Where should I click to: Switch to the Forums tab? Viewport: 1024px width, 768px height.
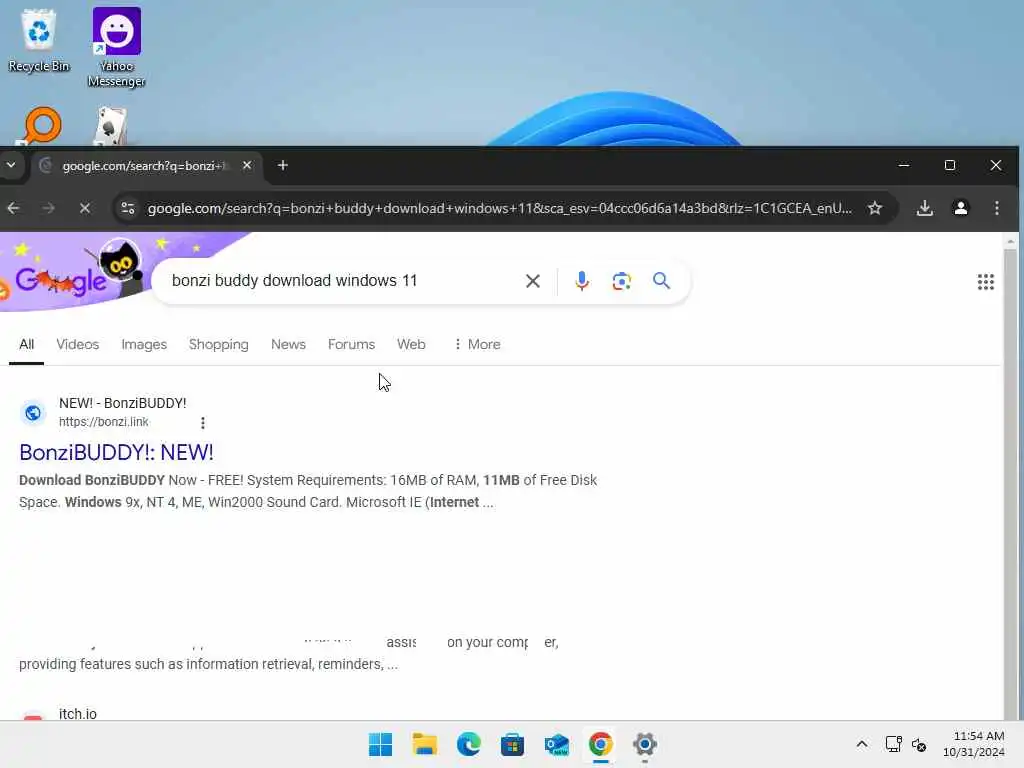click(351, 344)
